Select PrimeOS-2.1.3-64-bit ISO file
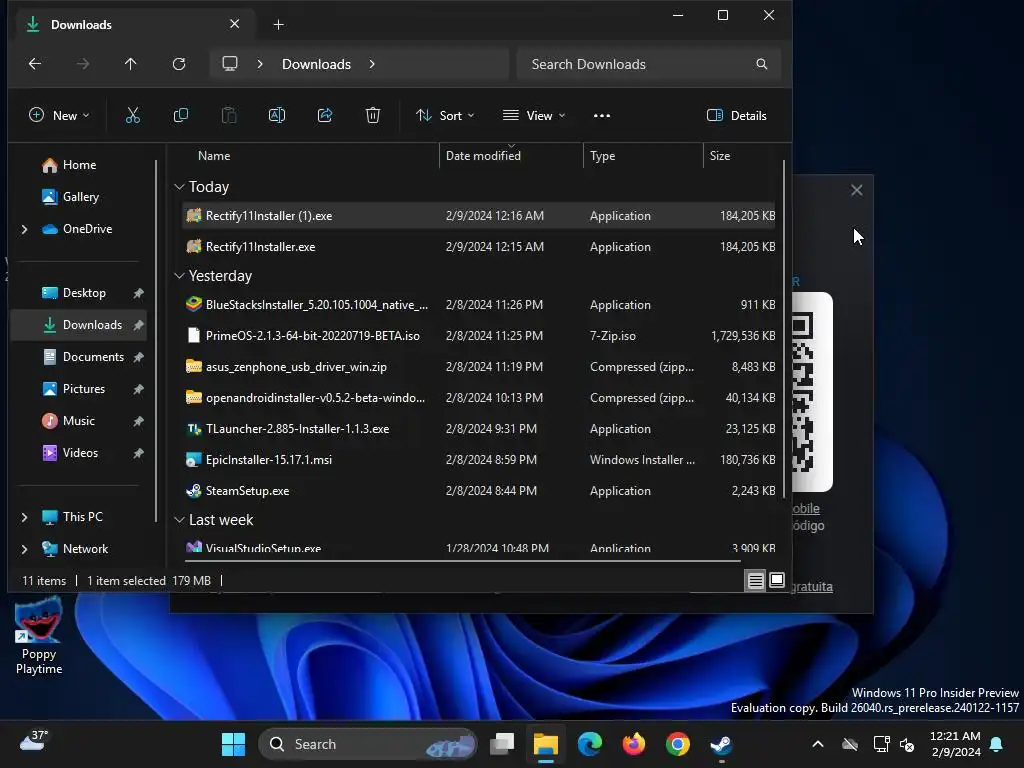 (x=479, y=336)
